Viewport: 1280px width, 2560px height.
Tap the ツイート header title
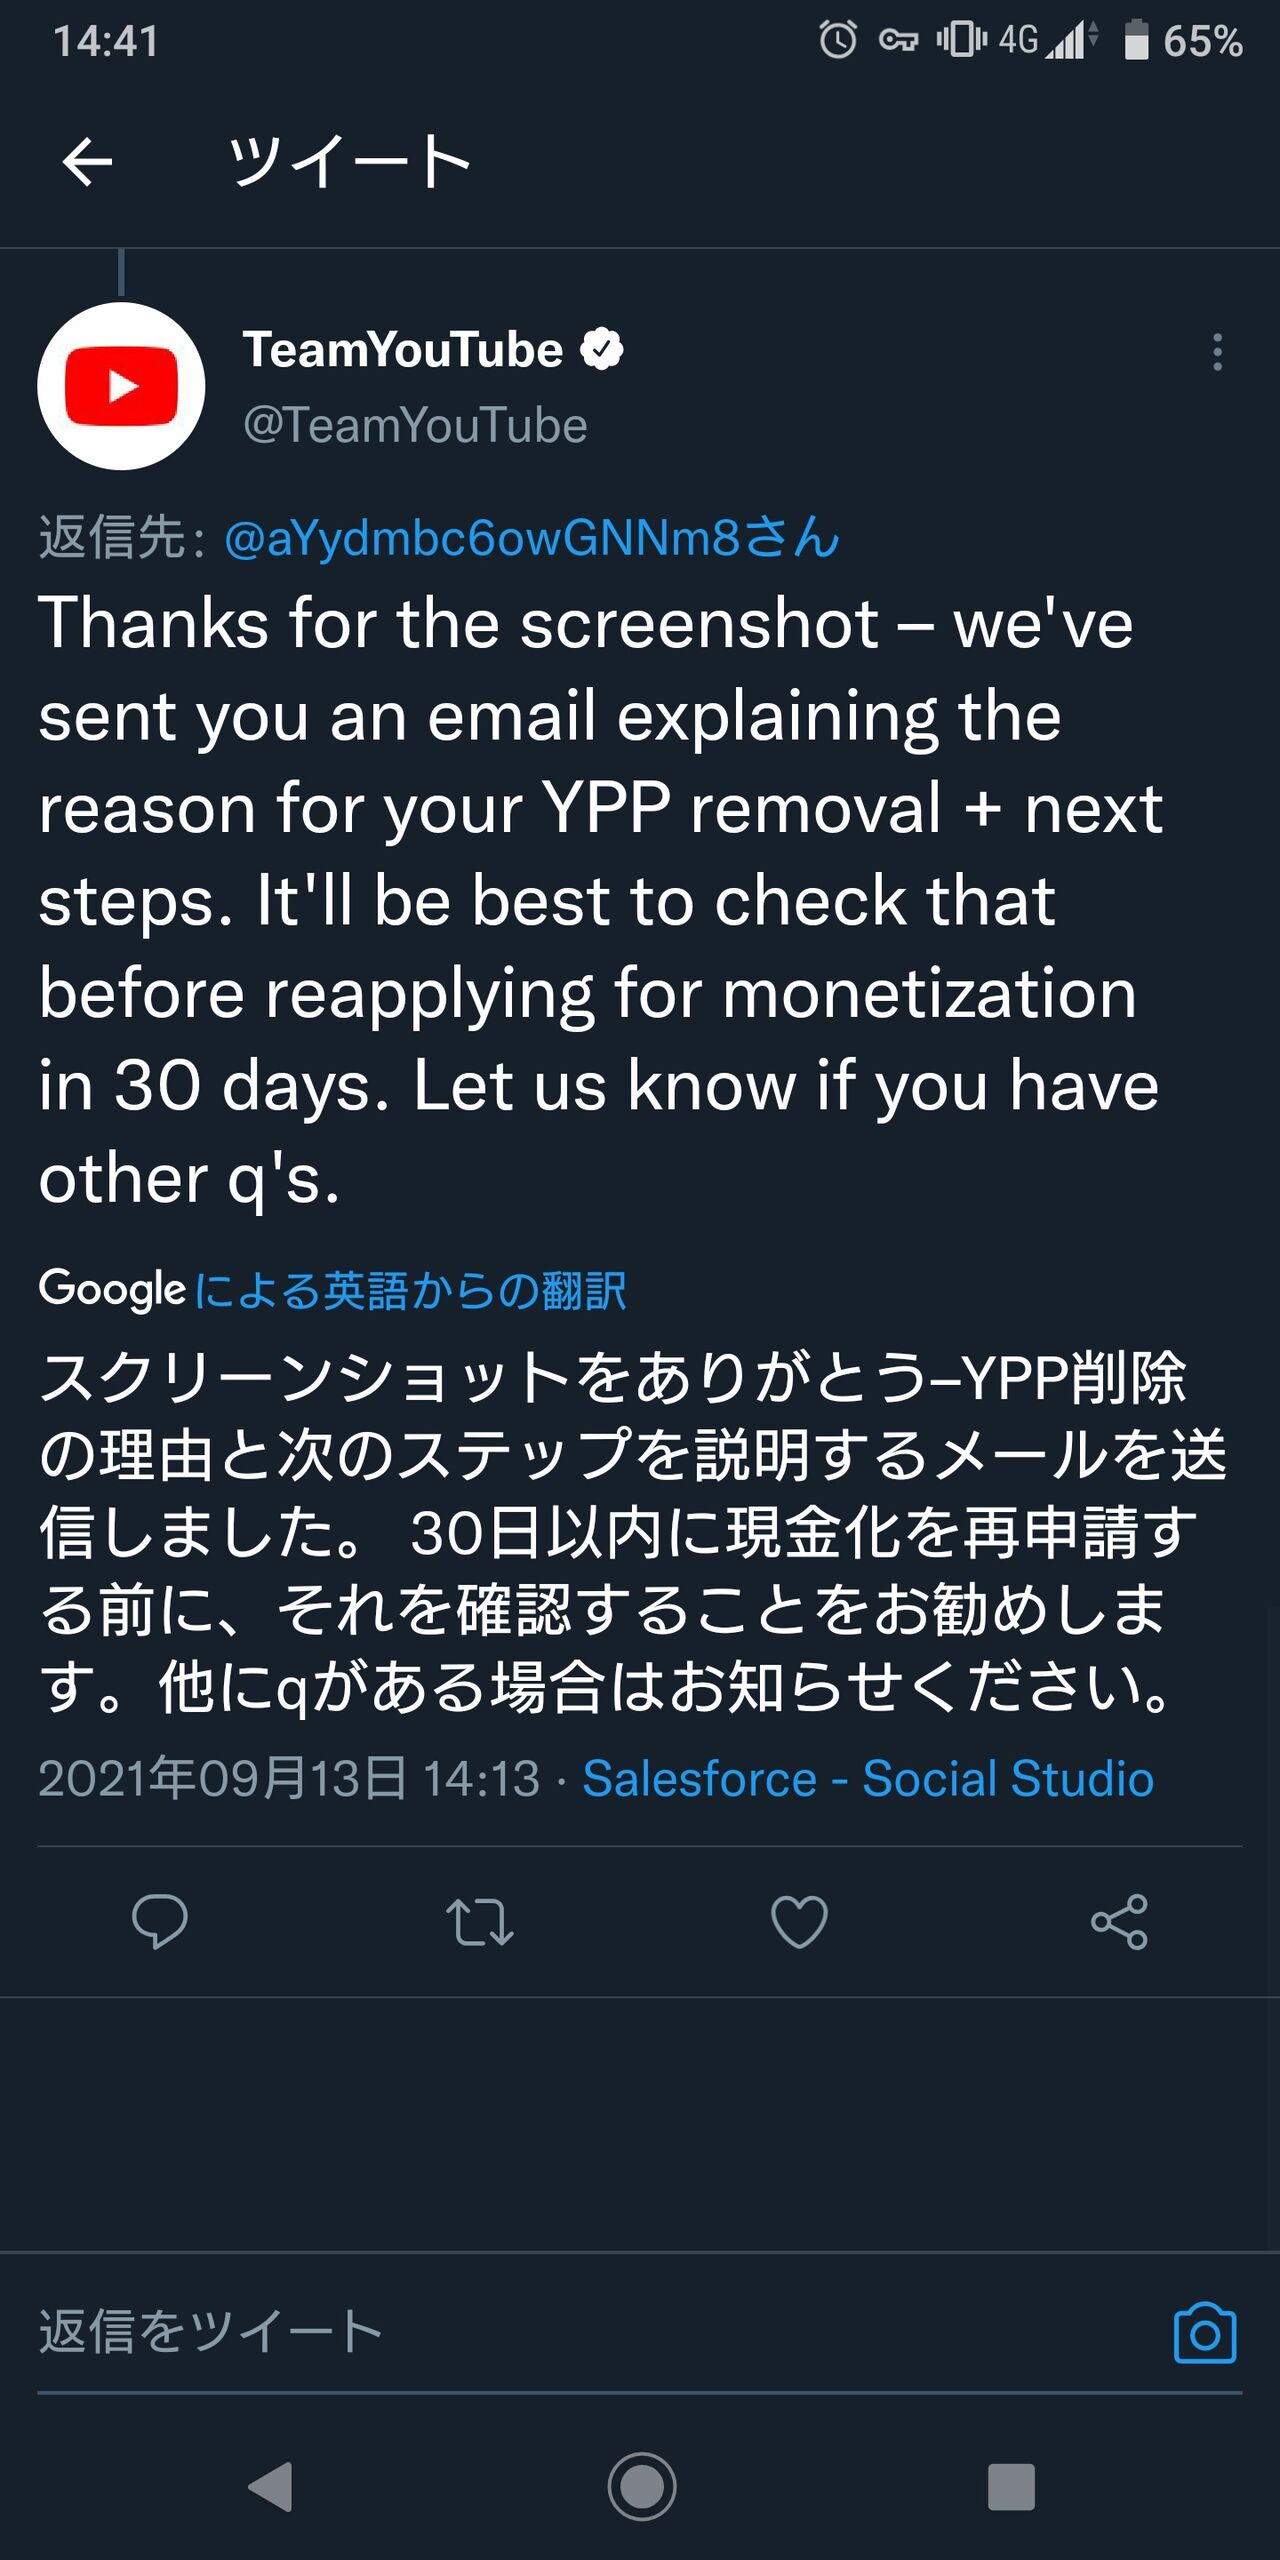pyautogui.click(x=349, y=162)
